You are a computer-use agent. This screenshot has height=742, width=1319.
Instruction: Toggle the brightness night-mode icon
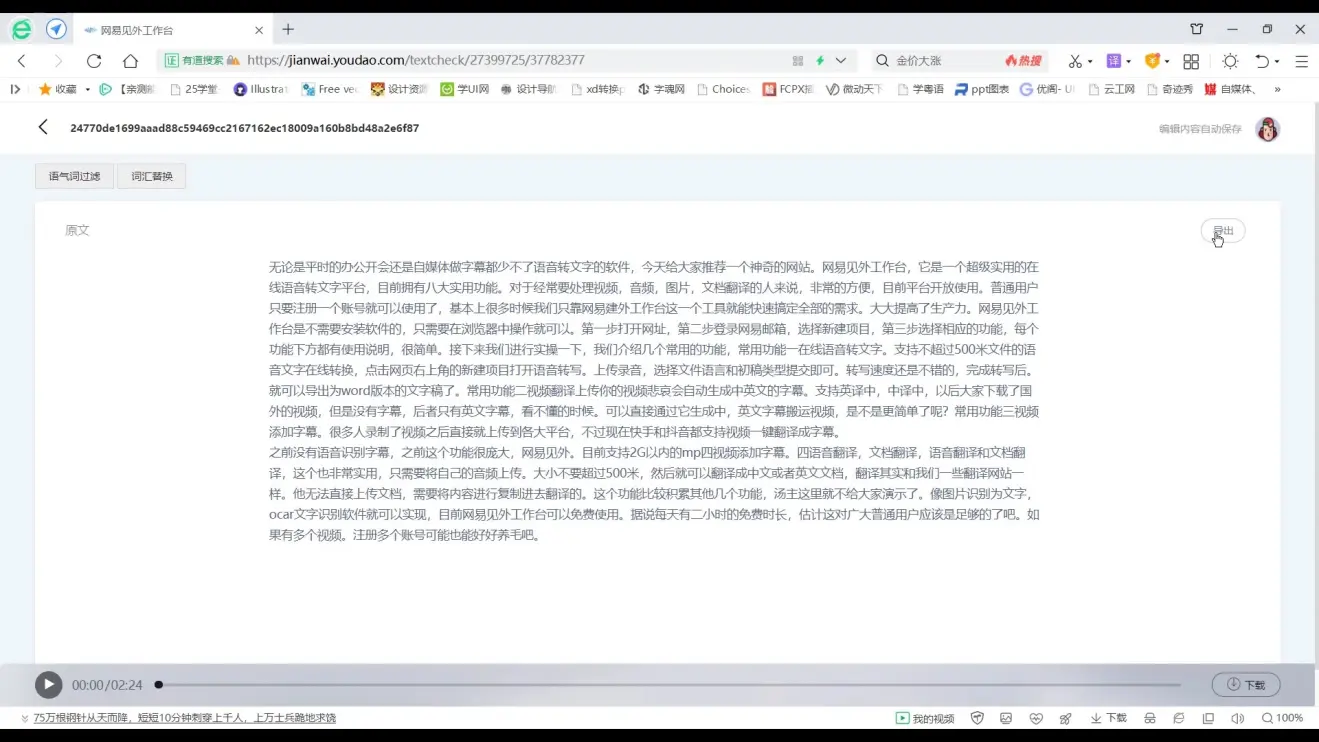(1230, 61)
